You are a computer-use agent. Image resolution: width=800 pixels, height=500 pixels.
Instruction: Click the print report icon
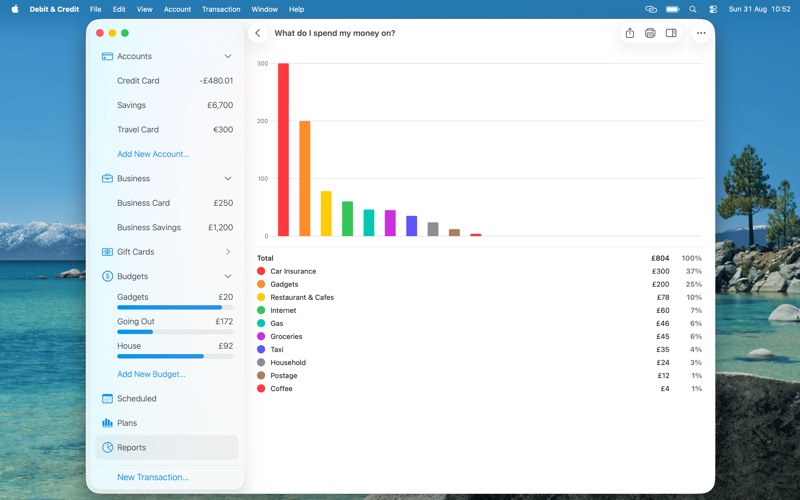click(650, 33)
